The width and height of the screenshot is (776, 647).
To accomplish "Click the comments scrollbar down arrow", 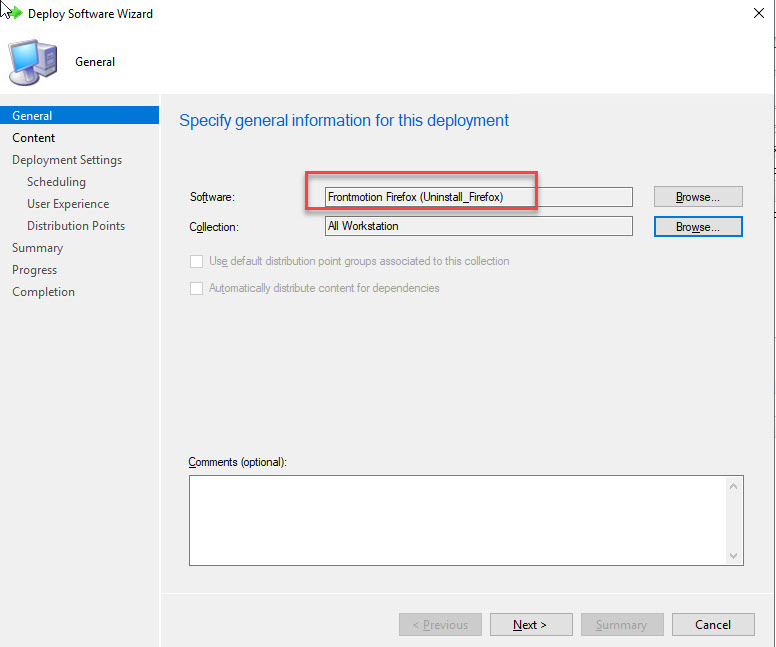I will pyautogui.click(x=734, y=556).
